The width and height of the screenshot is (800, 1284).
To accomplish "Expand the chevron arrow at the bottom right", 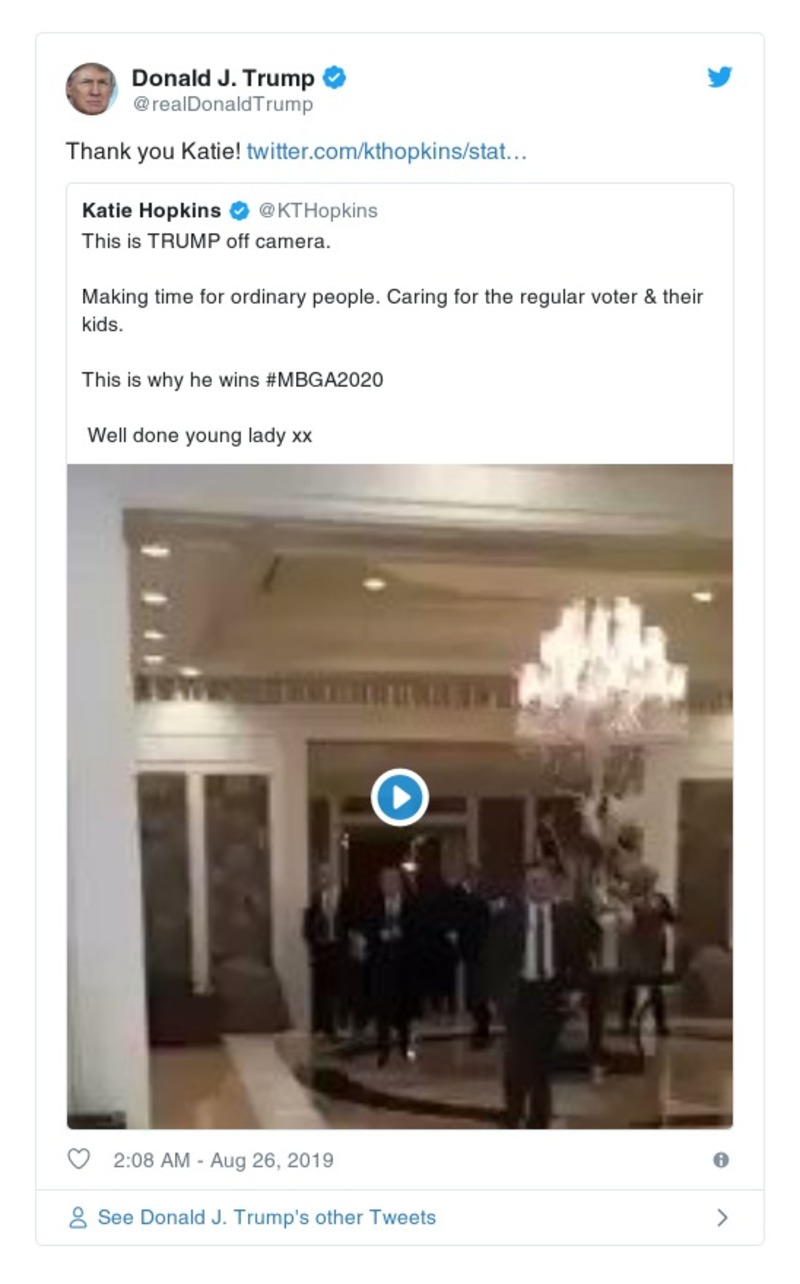I will (722, 1218).
